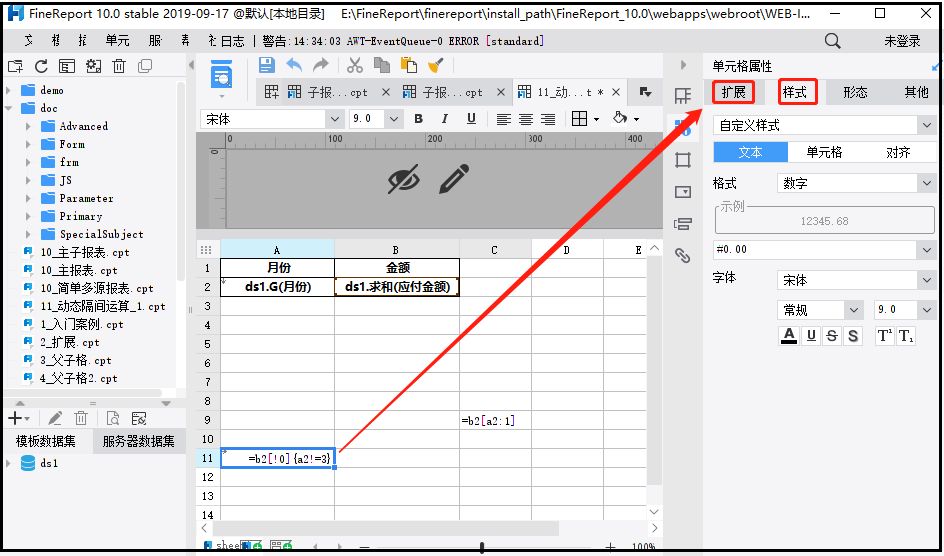Toggle bold in the format toolbar
The height and width of the screenshot is (556, 944).
(418, 119)
